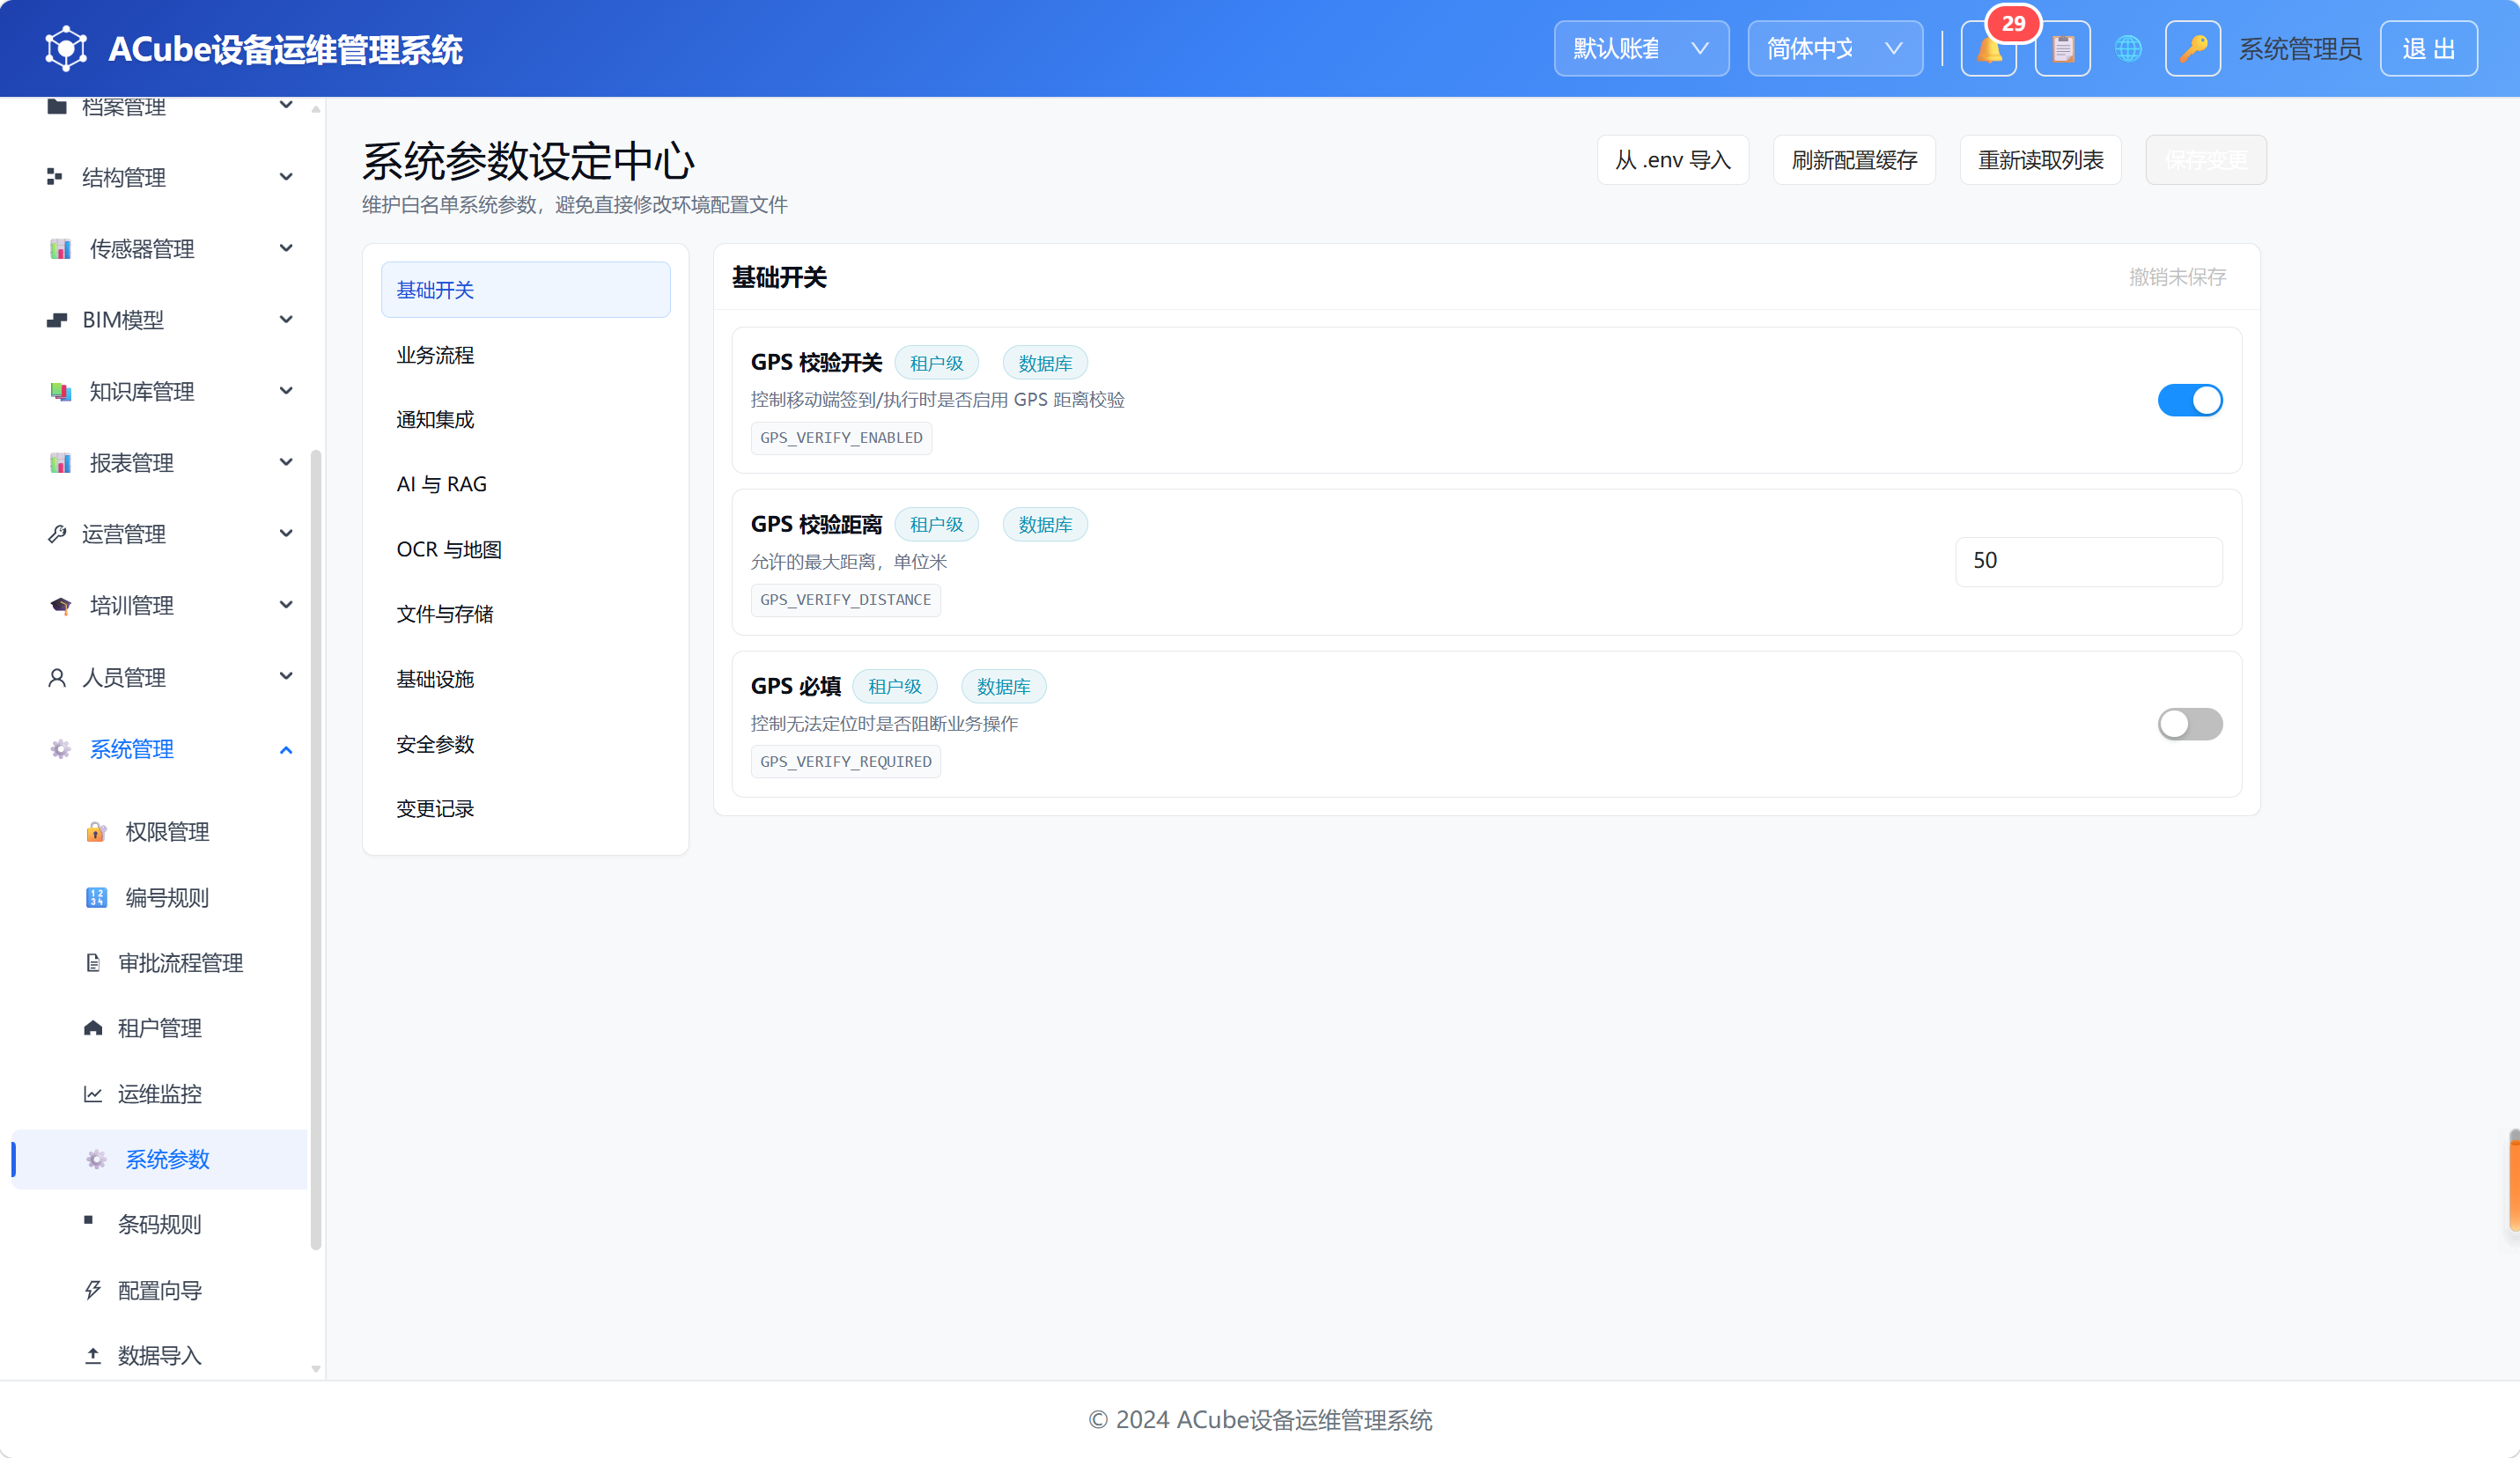
Task: Disable the GPS 校验开关 toggle
Action: 2190,400
